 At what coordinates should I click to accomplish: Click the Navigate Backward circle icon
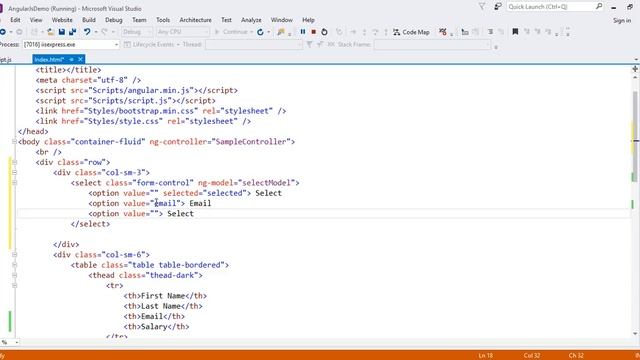(3, 32)
